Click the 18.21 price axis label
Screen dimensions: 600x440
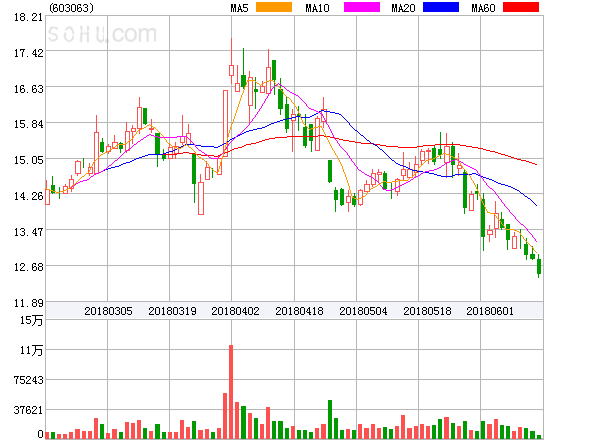[x=29, y=17]
